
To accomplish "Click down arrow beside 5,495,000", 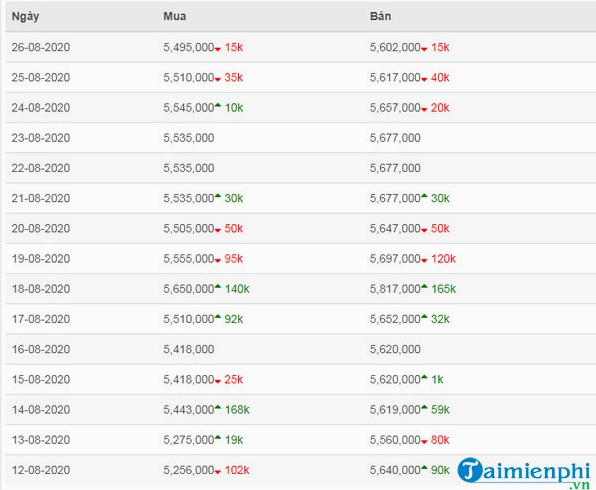I will click(x=218, y=49).
